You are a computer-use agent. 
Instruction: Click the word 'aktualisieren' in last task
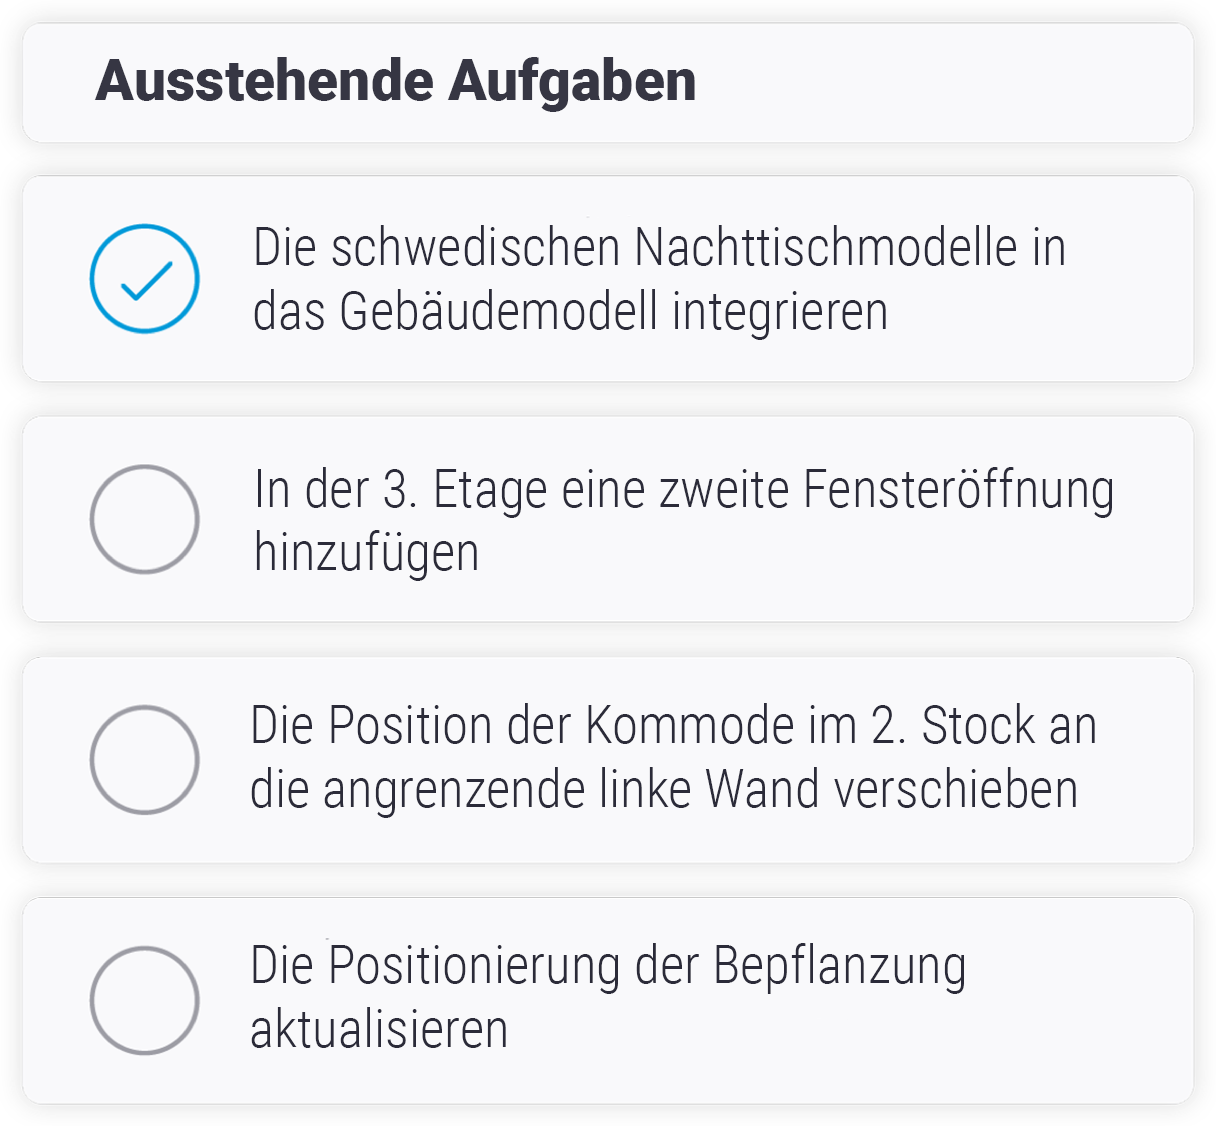coord(378,1030)
